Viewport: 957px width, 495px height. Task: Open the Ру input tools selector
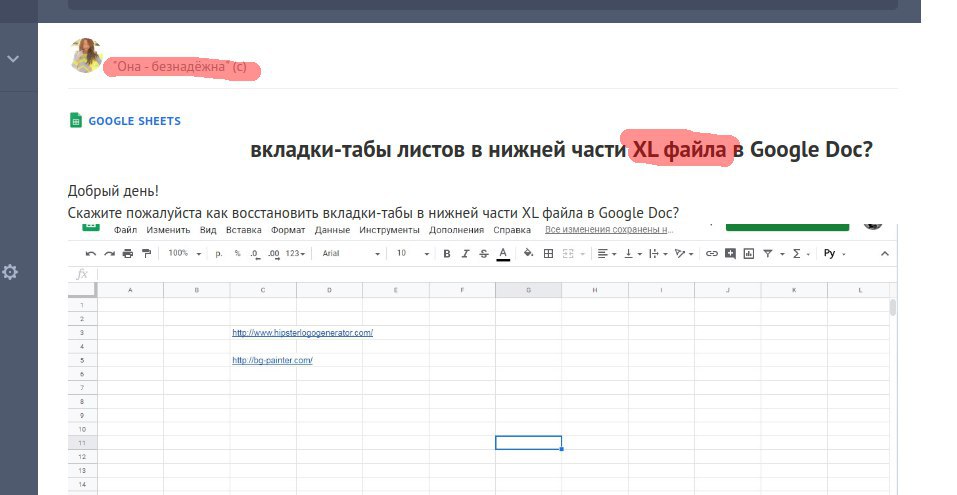point(834,253)
